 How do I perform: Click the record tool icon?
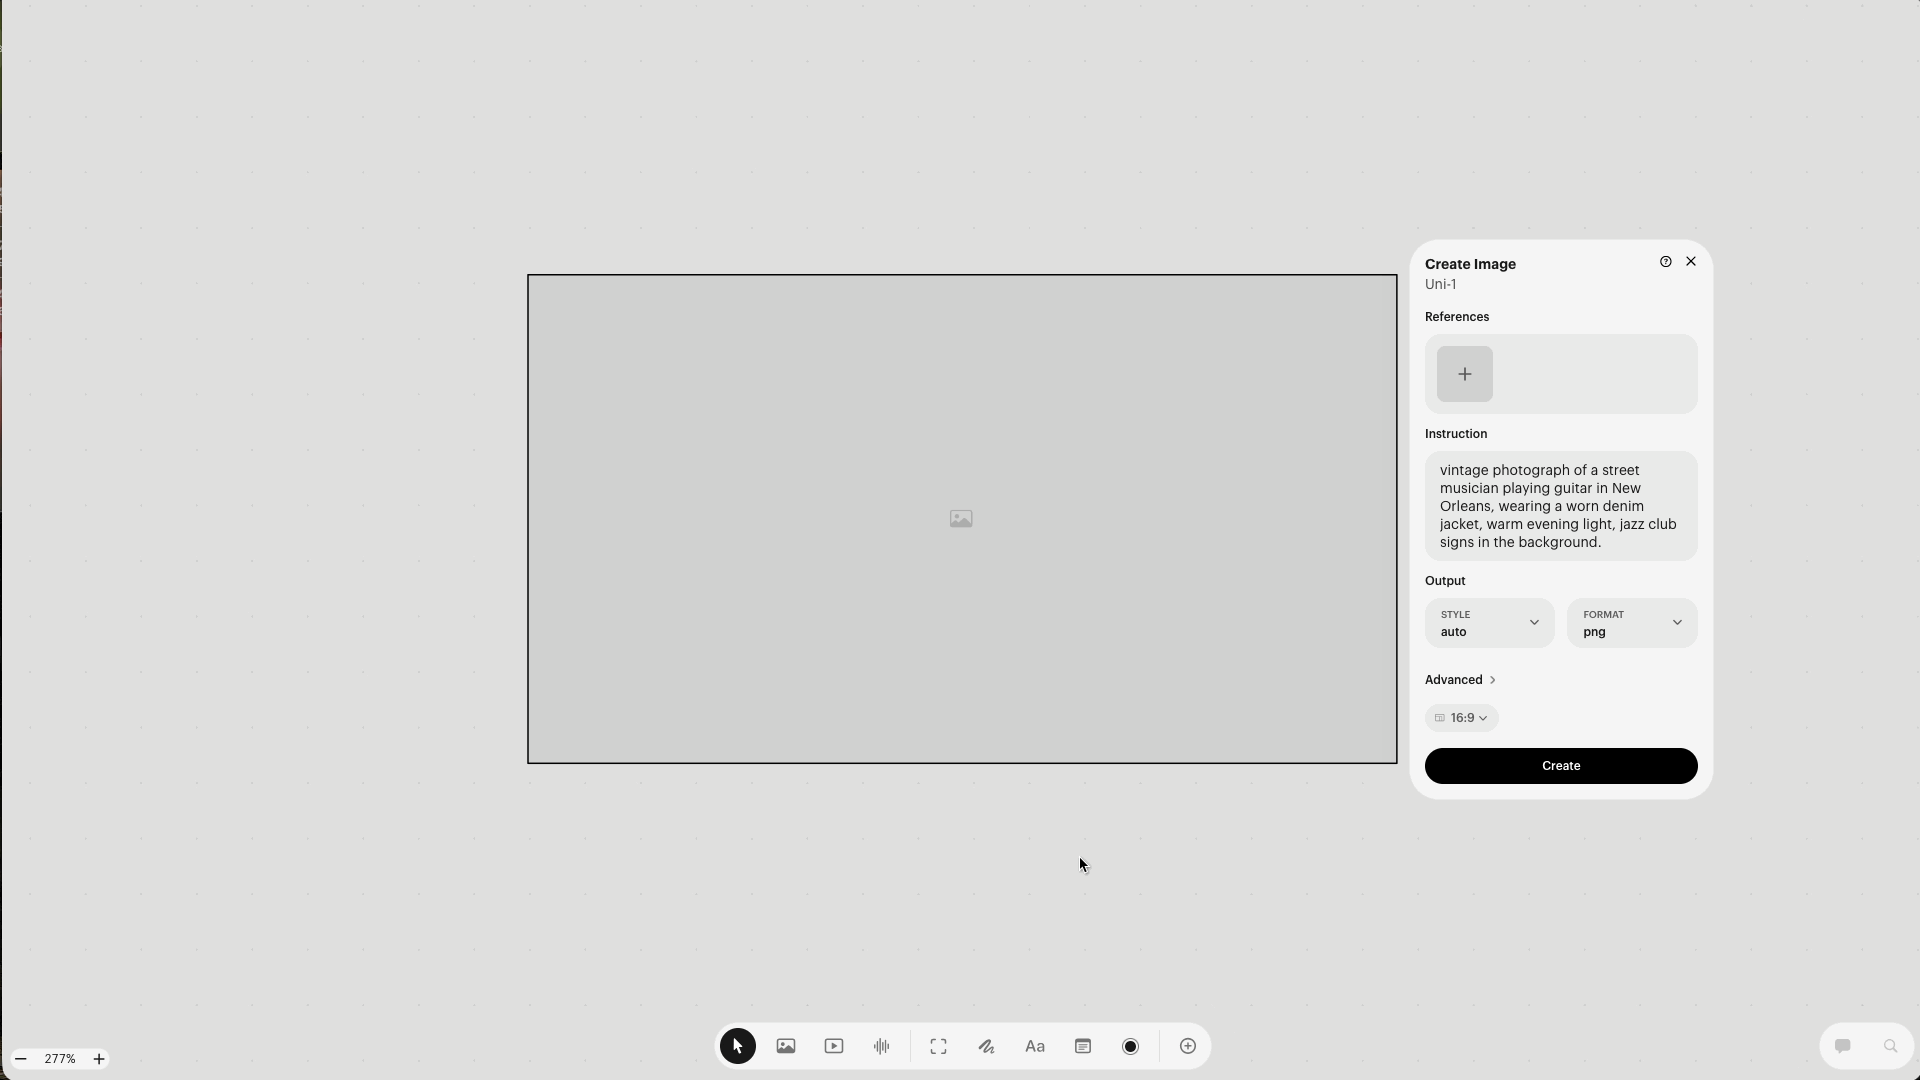pyautogui.click(x=1129, y=1046)
